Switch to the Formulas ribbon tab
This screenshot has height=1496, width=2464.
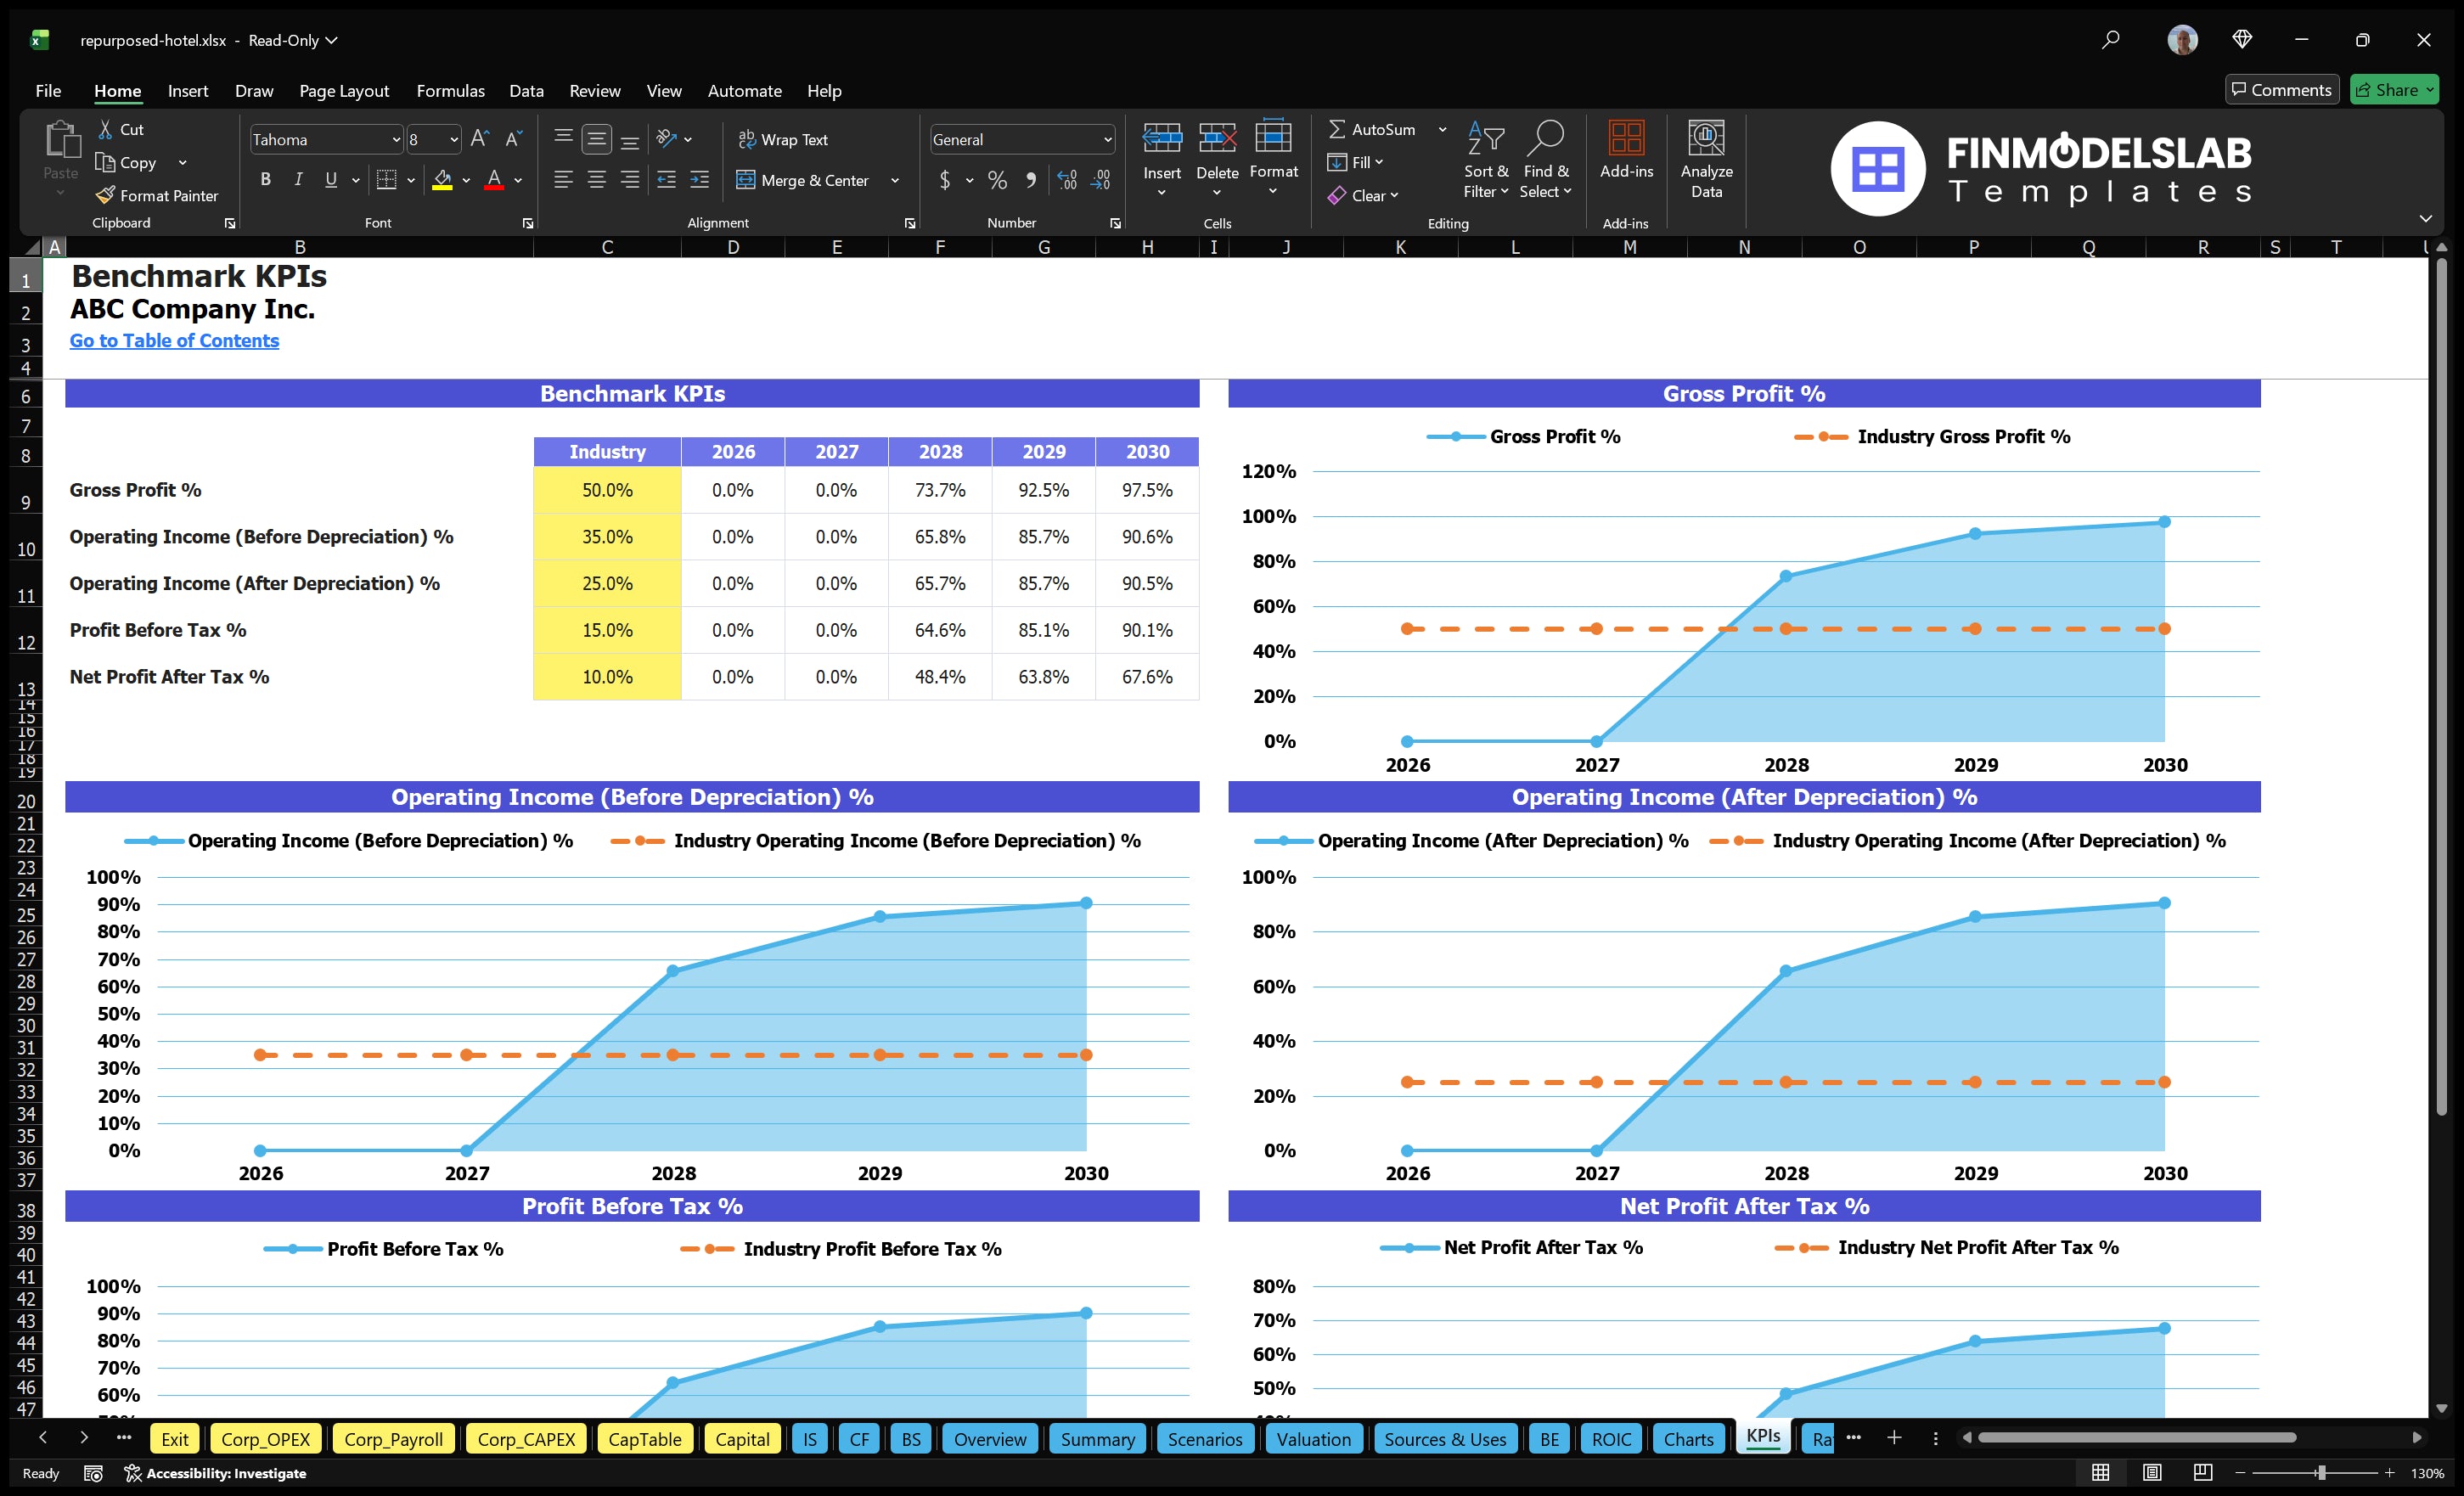pos(450,90)
